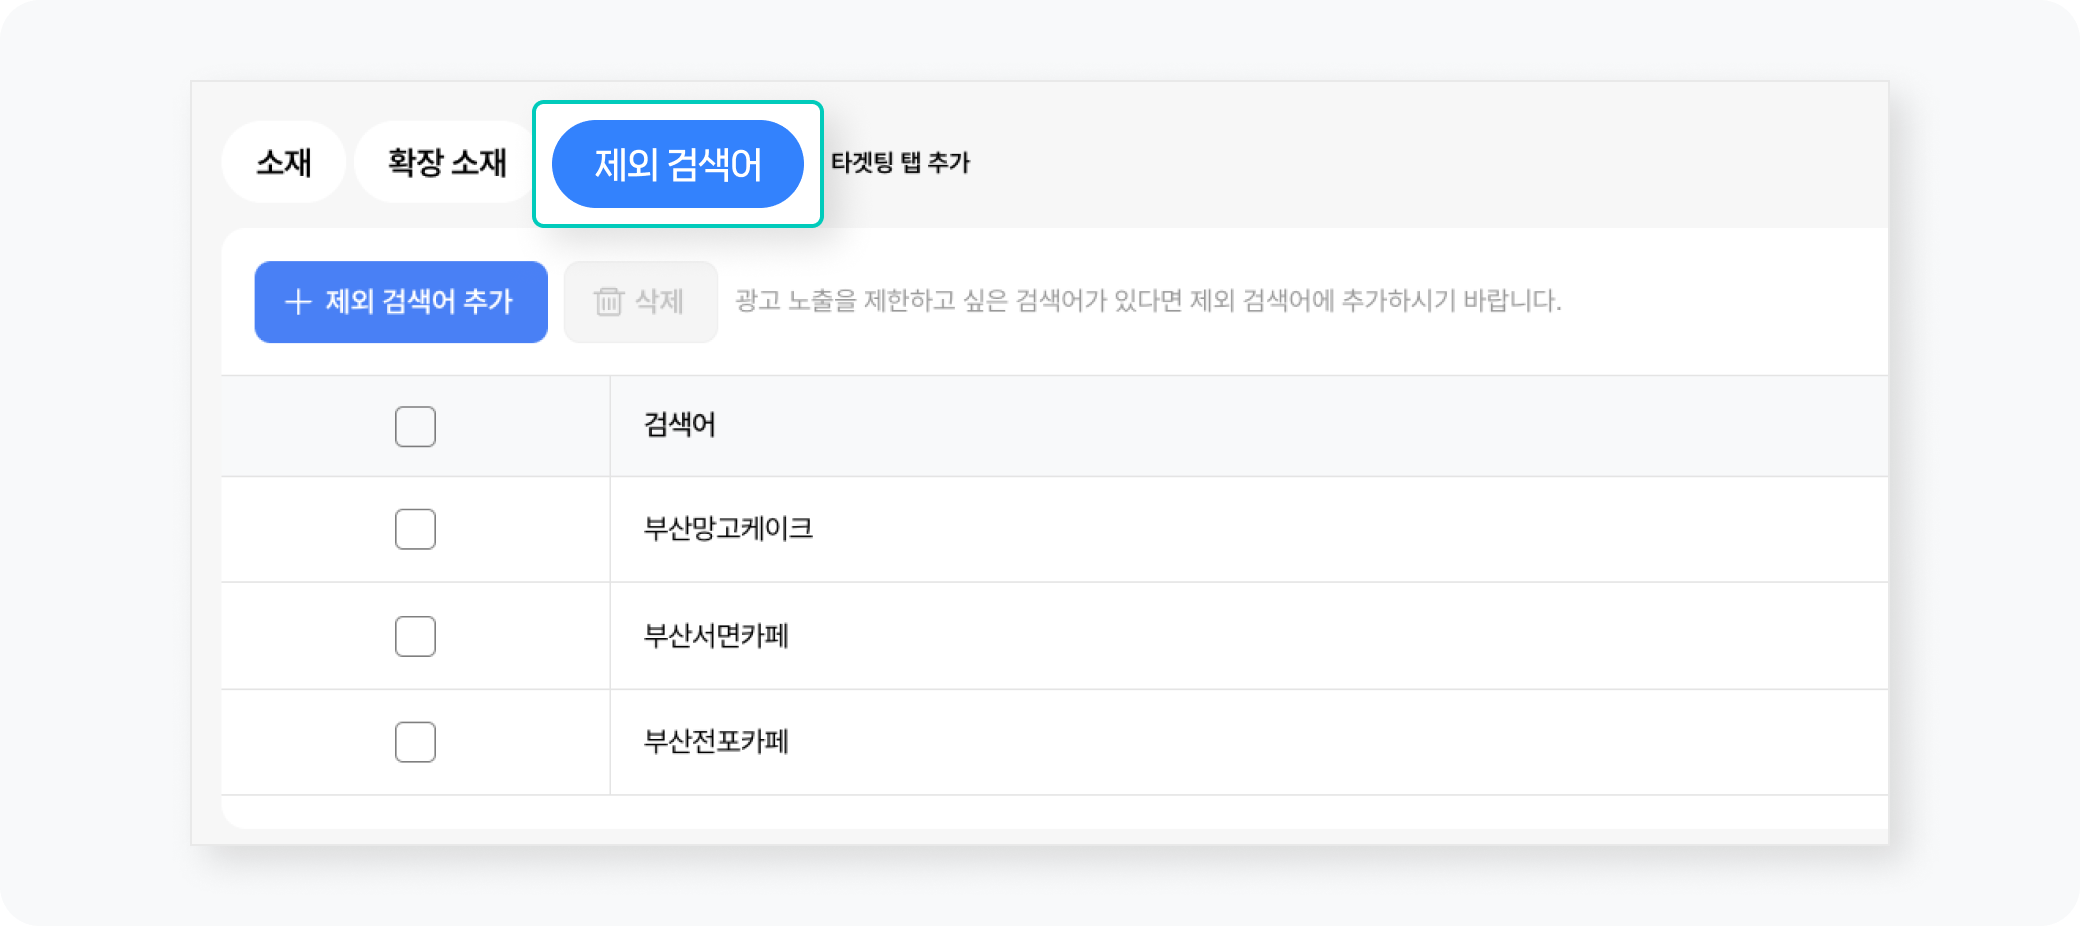2080x926 pixels.
Task: Select the checkbox beside 부산전포카페
Action: coord(415,742)
